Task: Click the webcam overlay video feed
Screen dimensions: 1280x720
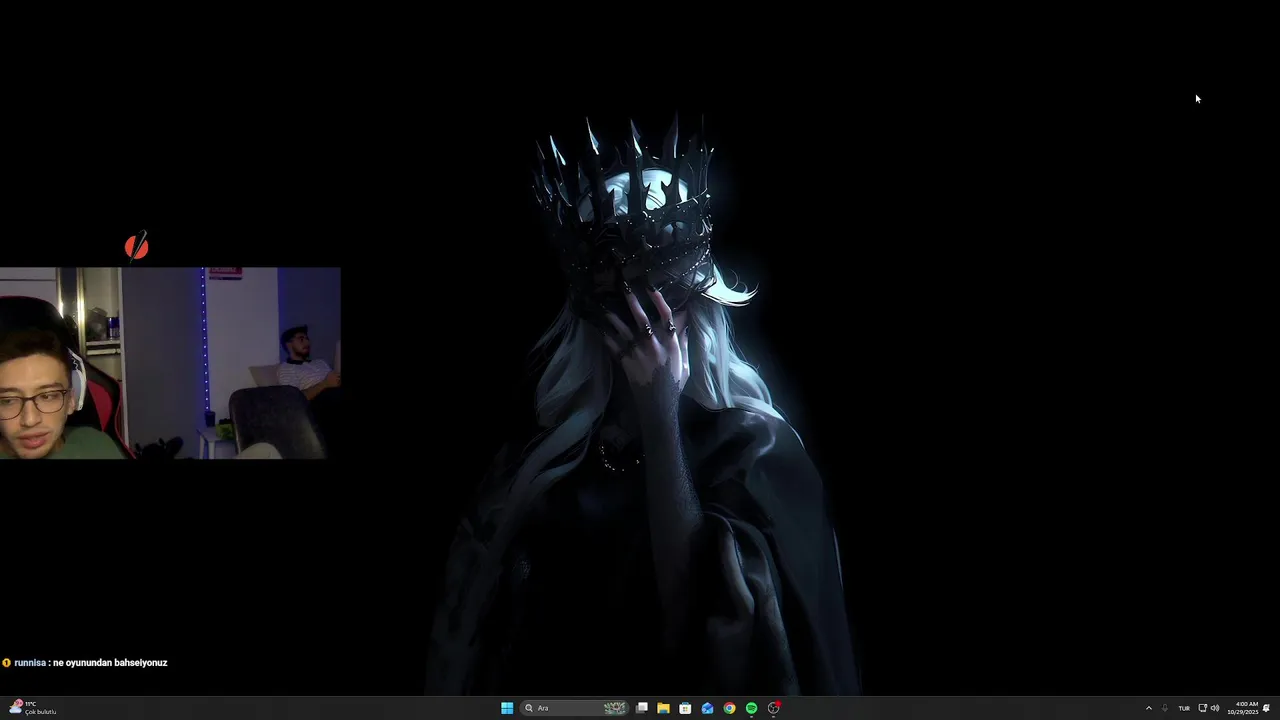Action: (170, 363)
